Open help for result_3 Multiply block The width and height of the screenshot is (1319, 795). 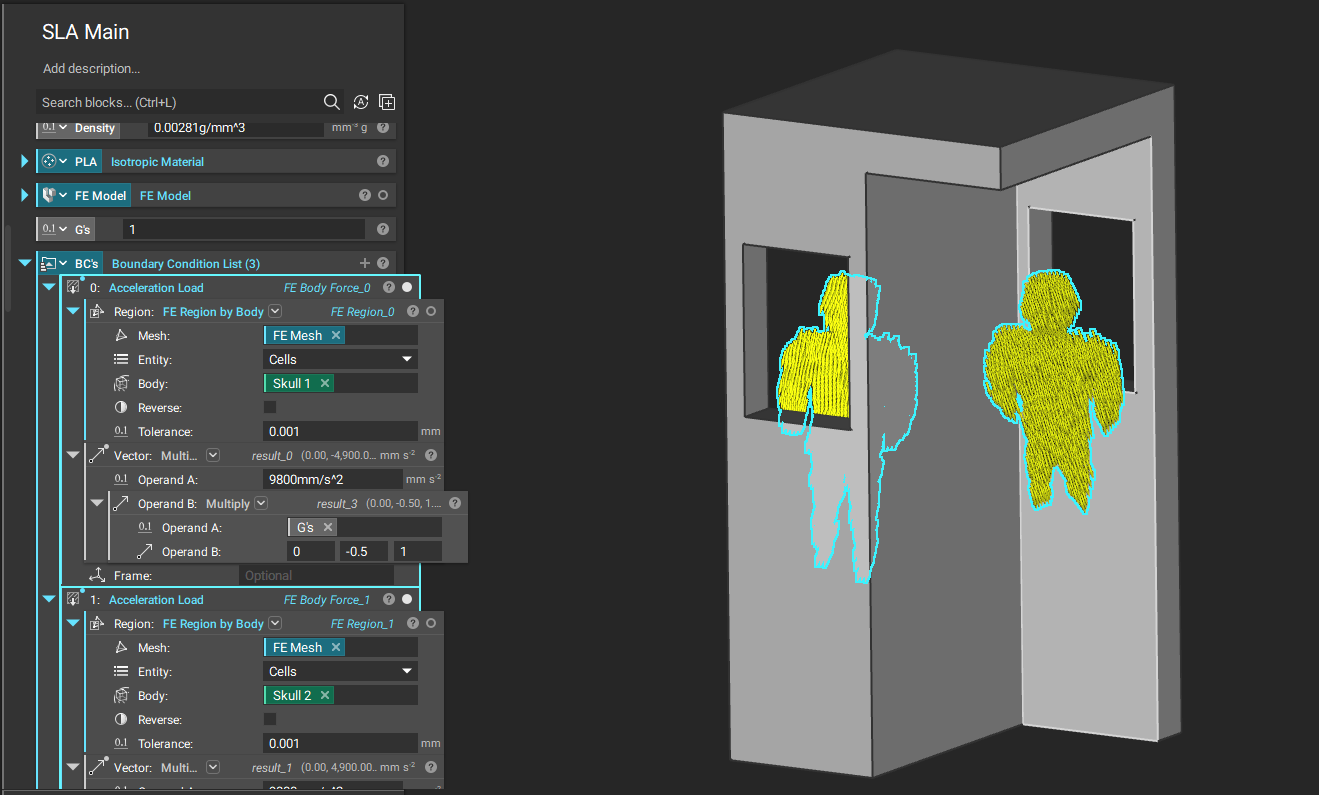point(455,503)
